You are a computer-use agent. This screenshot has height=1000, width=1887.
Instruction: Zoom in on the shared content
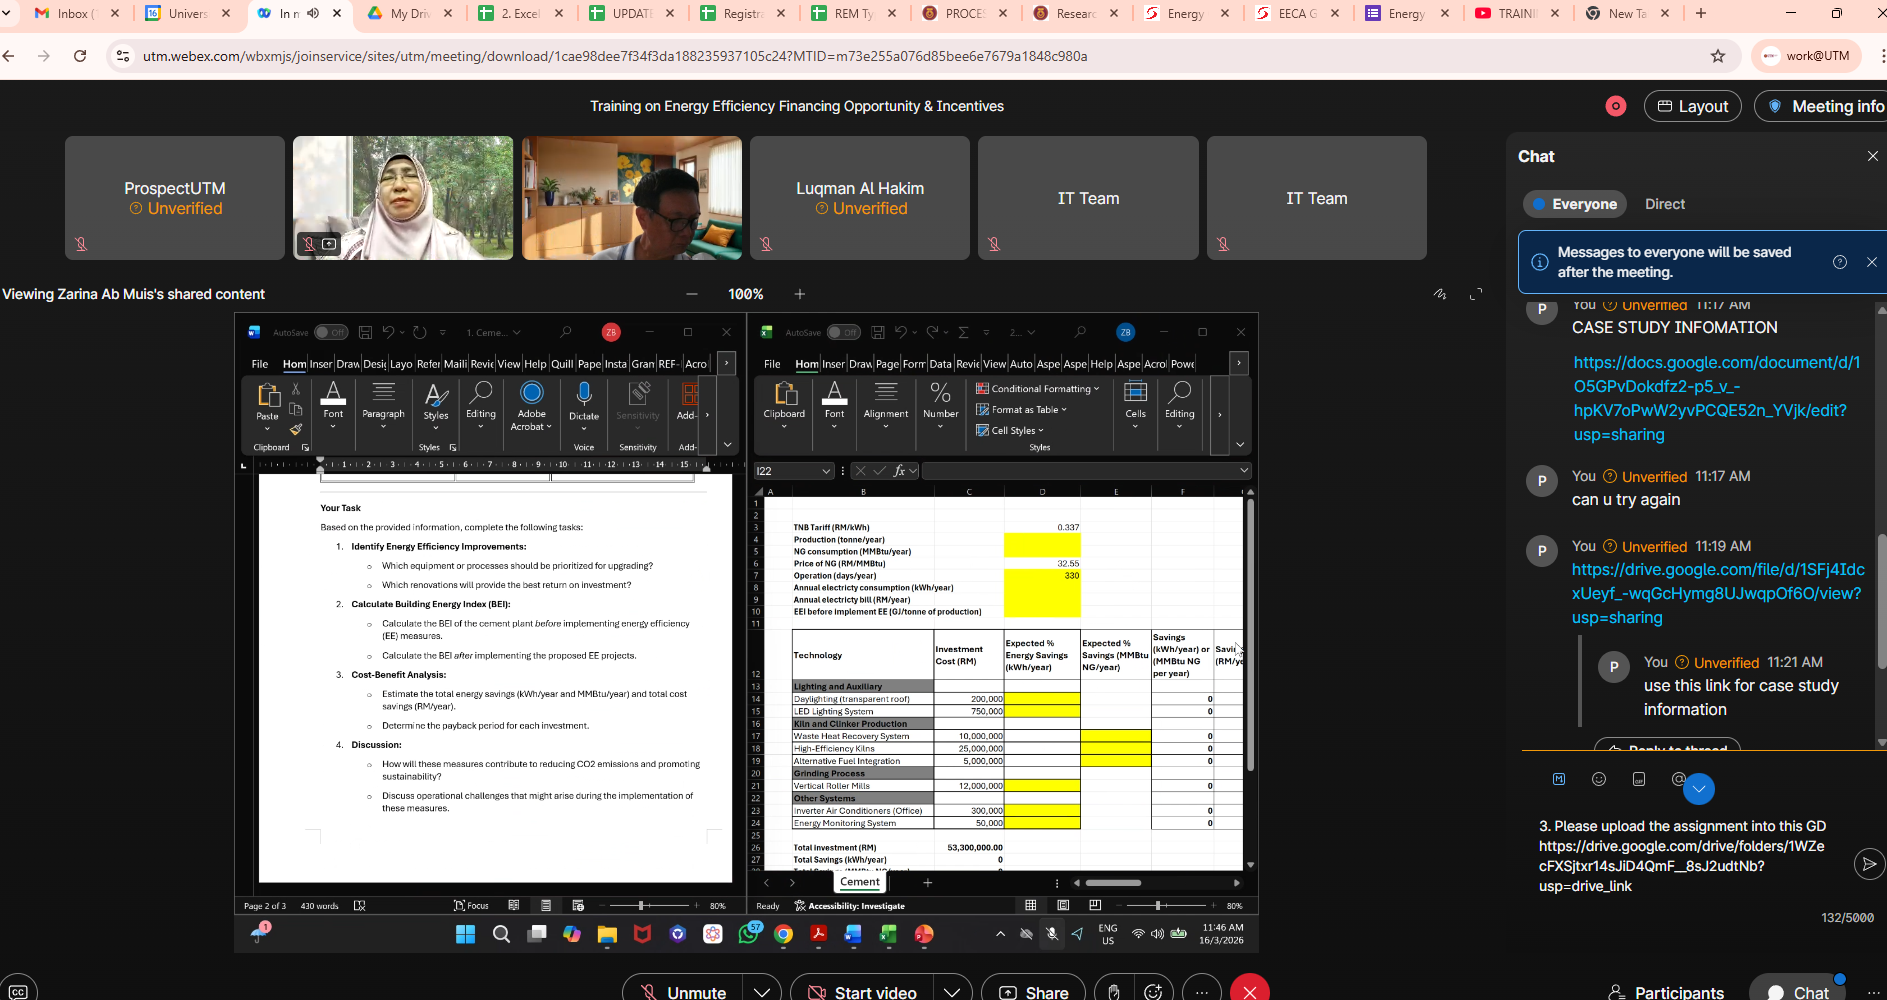[799, 294]
